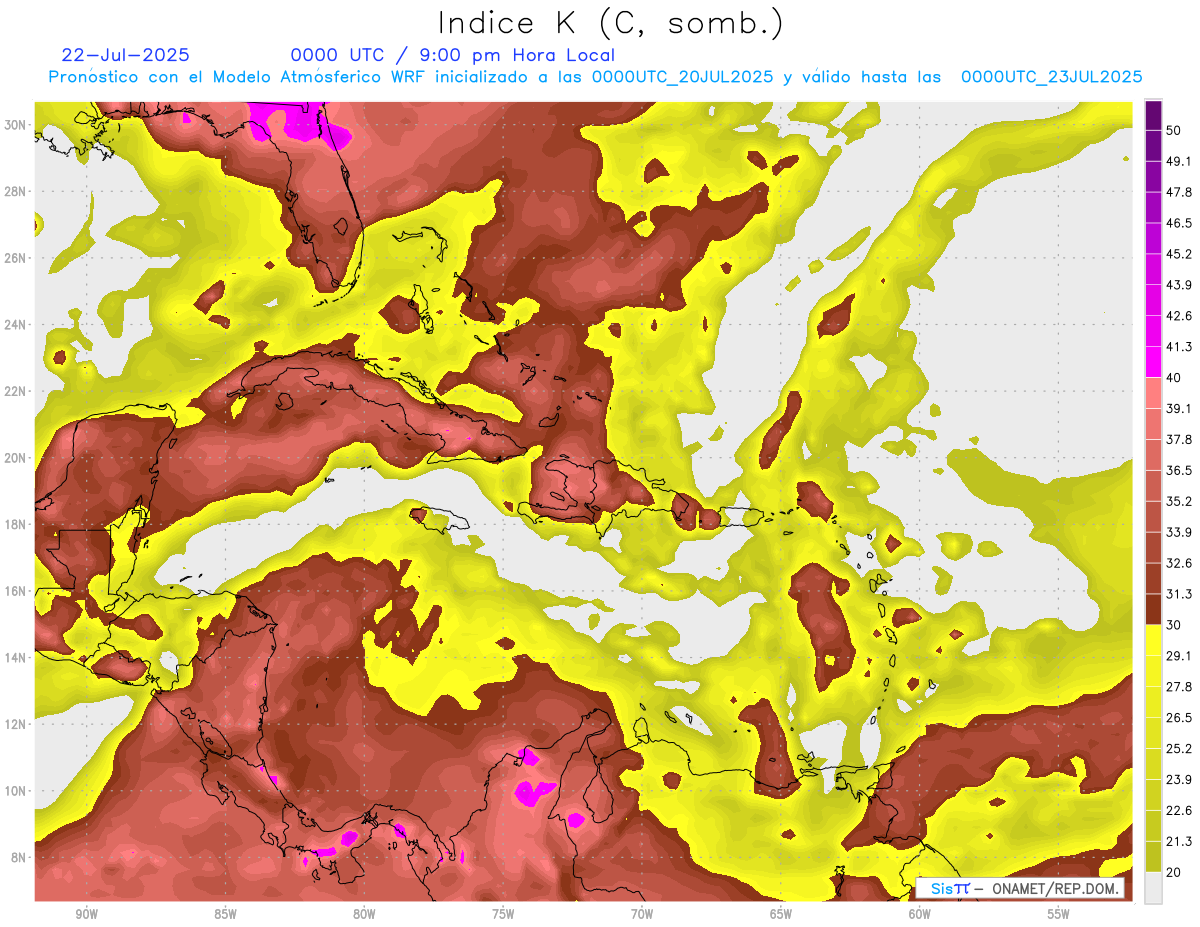Select the 24N latitude axis label

click(15, 325)
